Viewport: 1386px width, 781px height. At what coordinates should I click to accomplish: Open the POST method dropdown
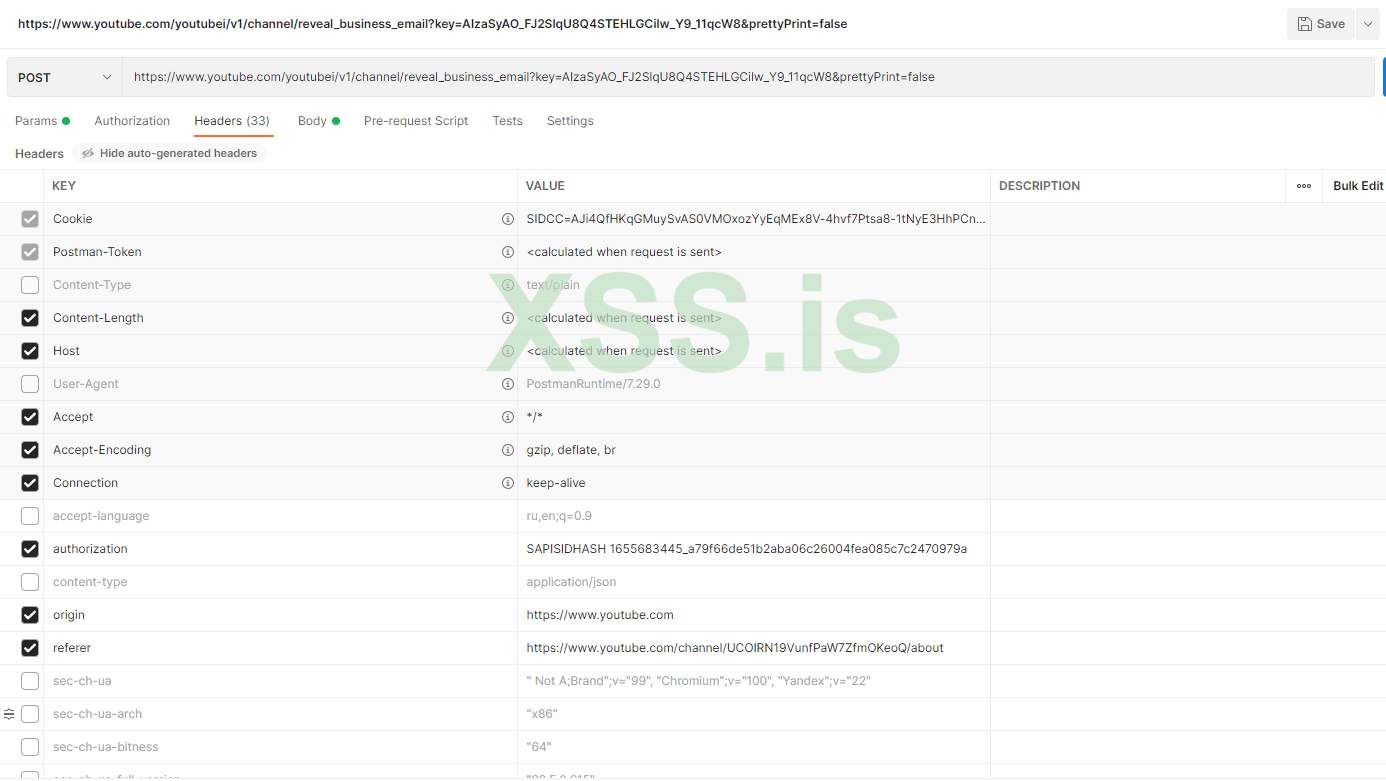pyautogui.click(x=65, y=77)
